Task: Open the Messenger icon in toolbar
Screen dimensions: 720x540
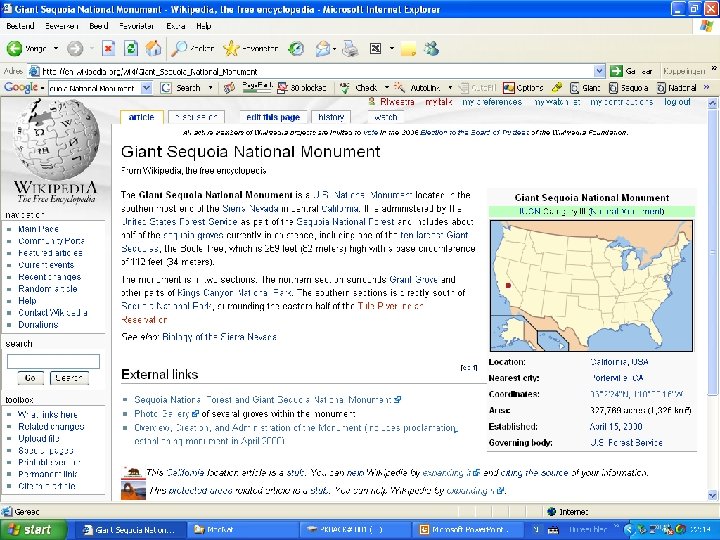Action: tap(432, 48)
